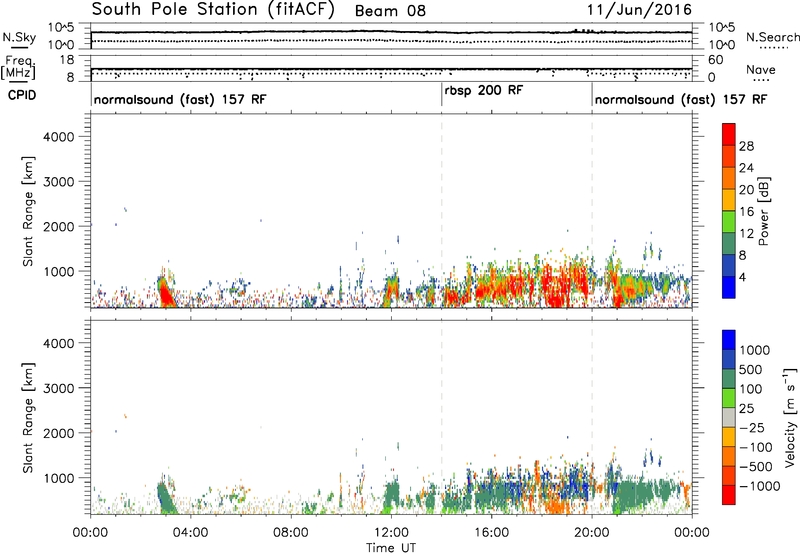
Task: Click the second "normalsound (fast) 157 RF" label
Action: [681, 99]
